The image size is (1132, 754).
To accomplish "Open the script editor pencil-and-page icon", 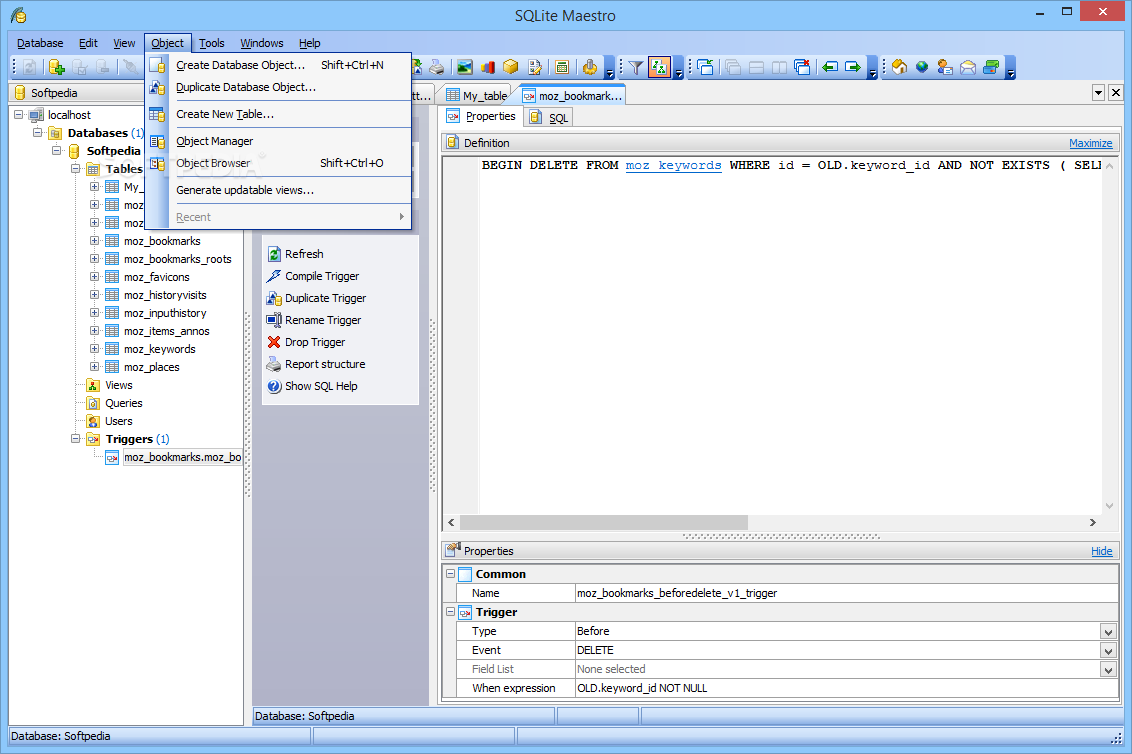I will [x=534, y=67].
